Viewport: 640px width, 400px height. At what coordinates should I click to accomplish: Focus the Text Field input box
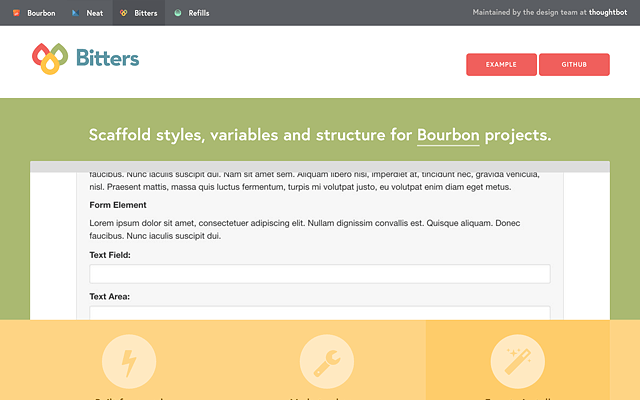pos(320,274)
